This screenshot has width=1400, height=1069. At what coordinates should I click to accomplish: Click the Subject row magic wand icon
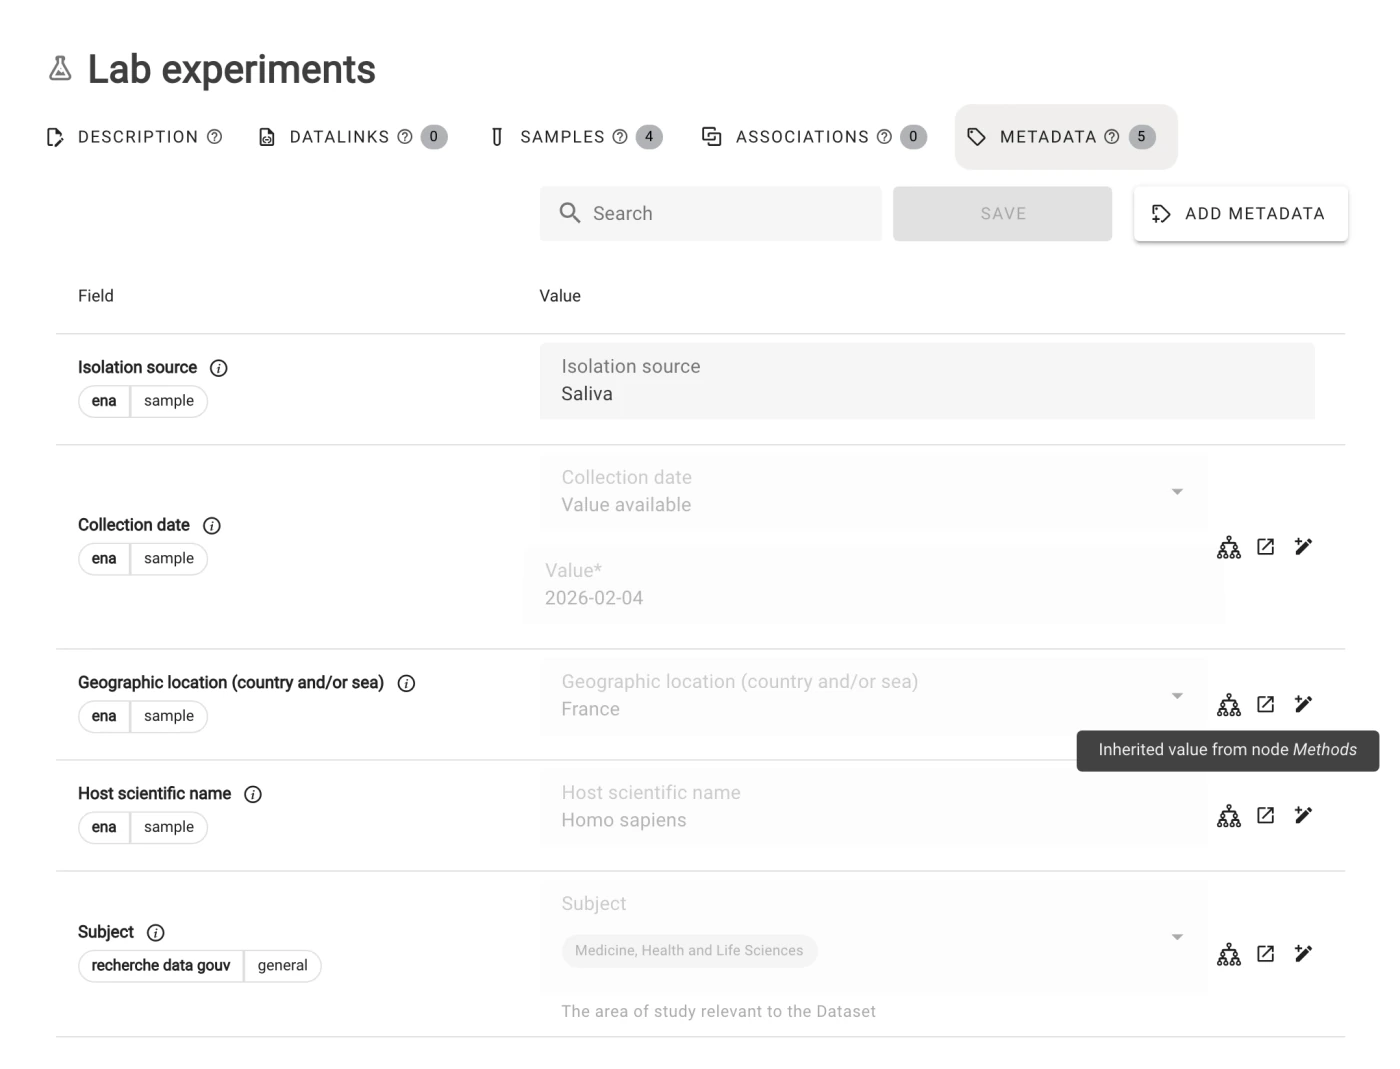pos(1303,953)
